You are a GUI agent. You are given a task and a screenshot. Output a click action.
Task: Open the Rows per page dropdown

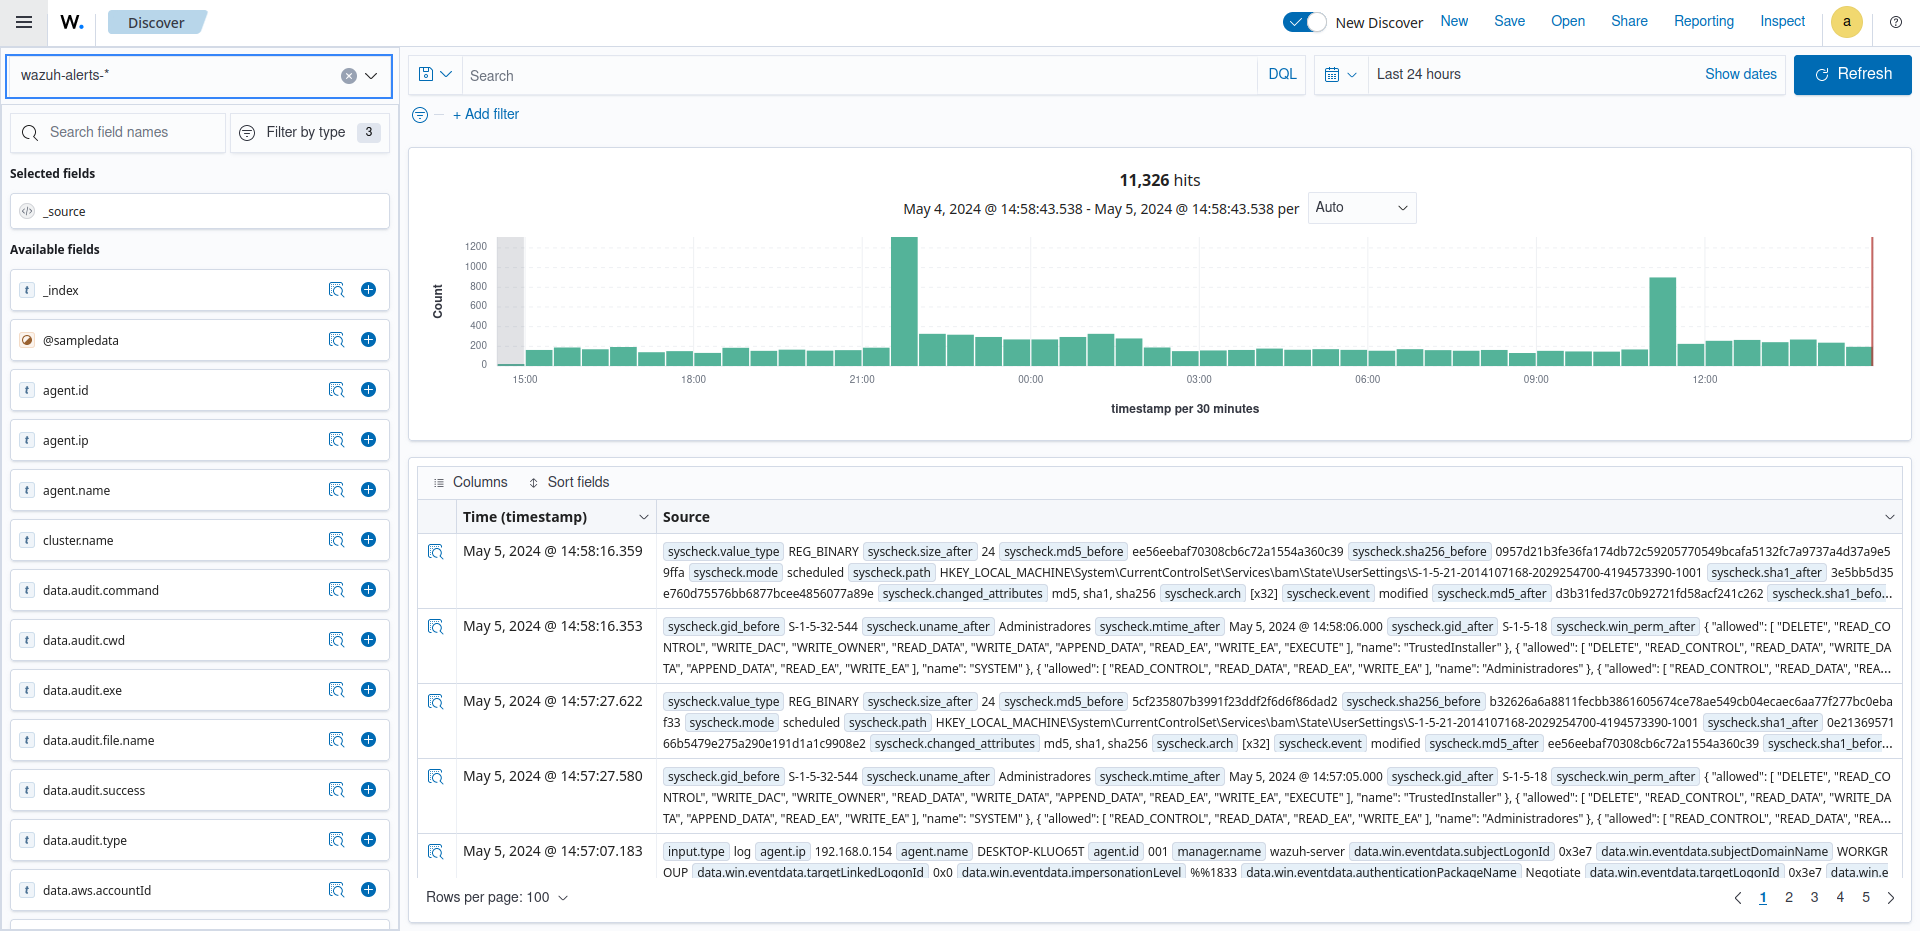497,897
